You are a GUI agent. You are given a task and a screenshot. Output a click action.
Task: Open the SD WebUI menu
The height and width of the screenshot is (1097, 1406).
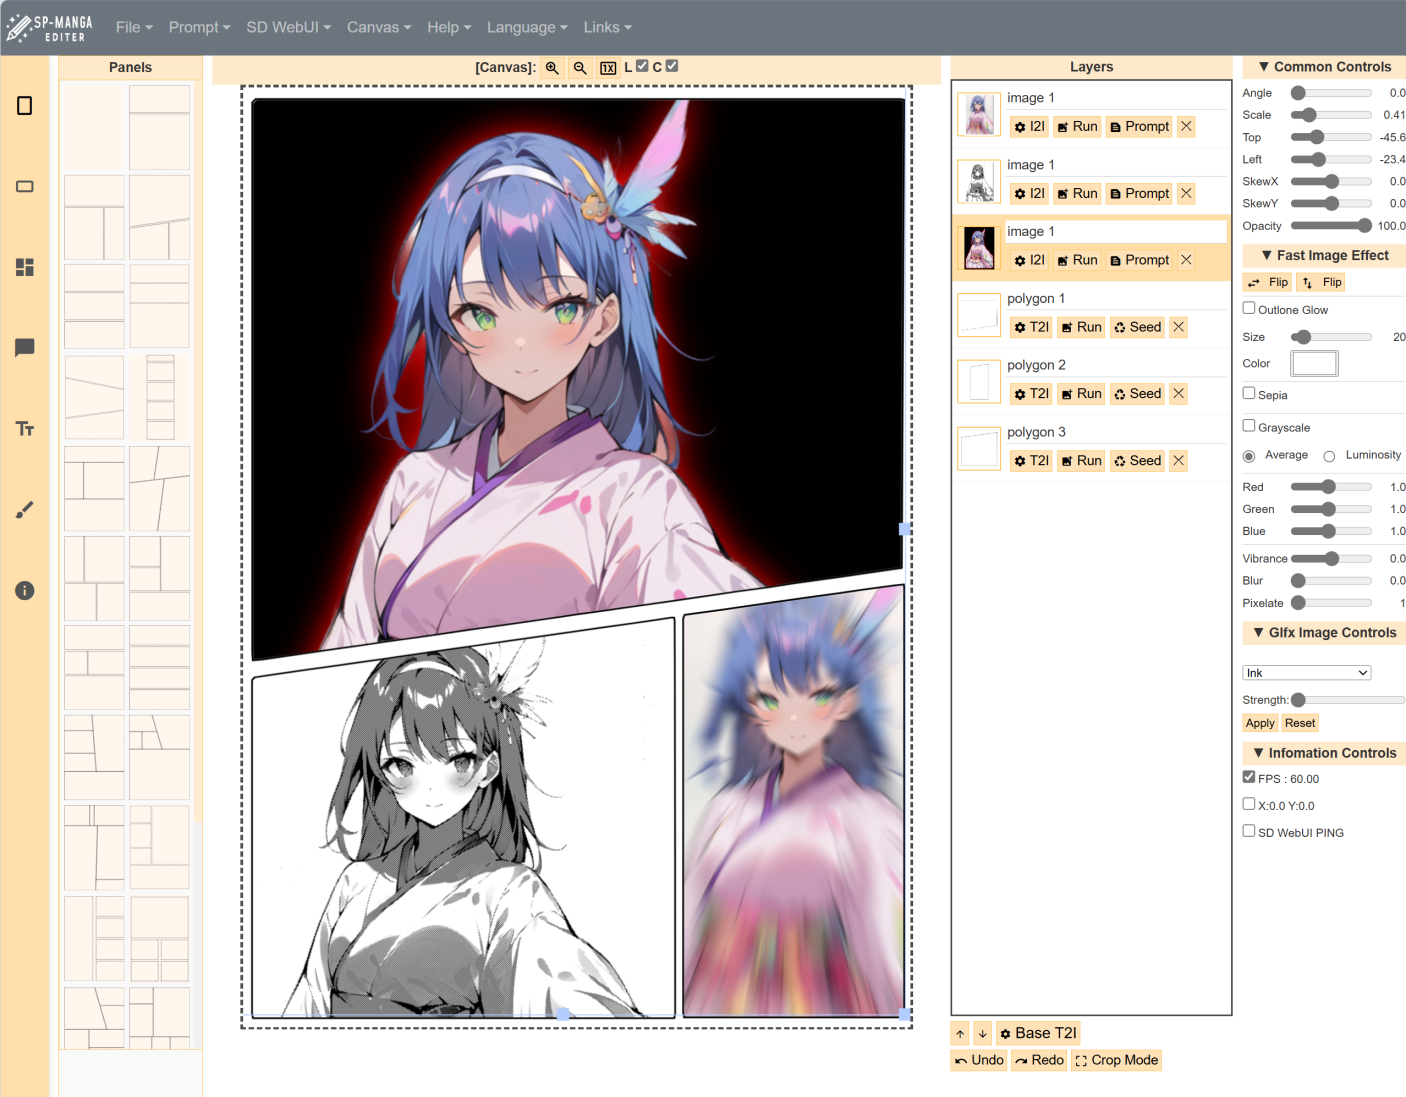[x=289, y=28]
